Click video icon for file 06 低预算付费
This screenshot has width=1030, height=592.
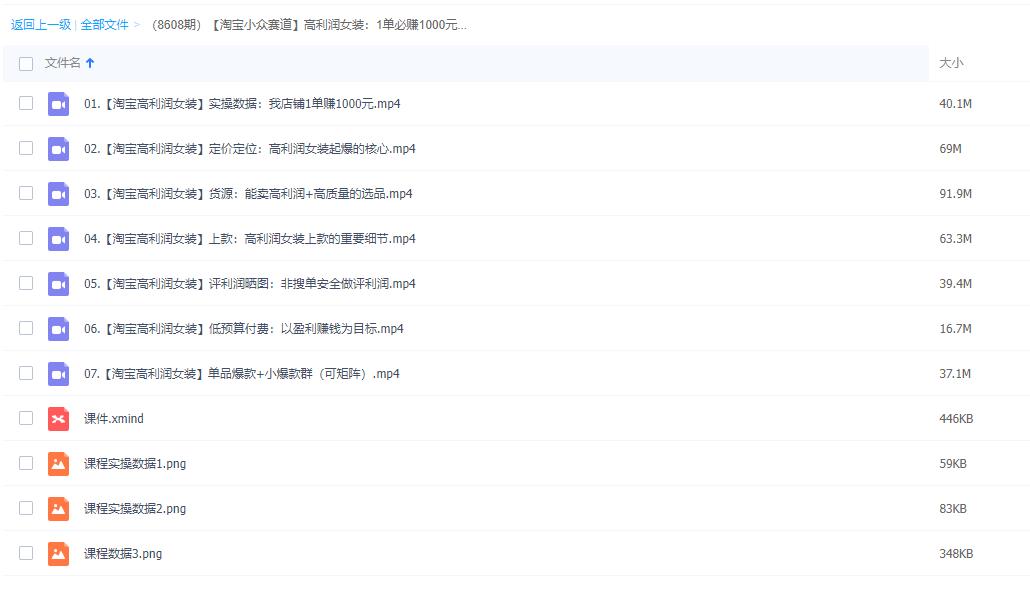58,329
